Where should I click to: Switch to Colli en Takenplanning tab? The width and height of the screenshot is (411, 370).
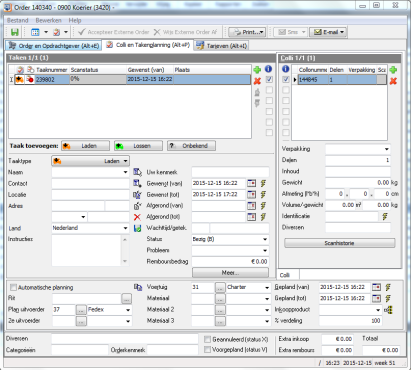(148, 45)
